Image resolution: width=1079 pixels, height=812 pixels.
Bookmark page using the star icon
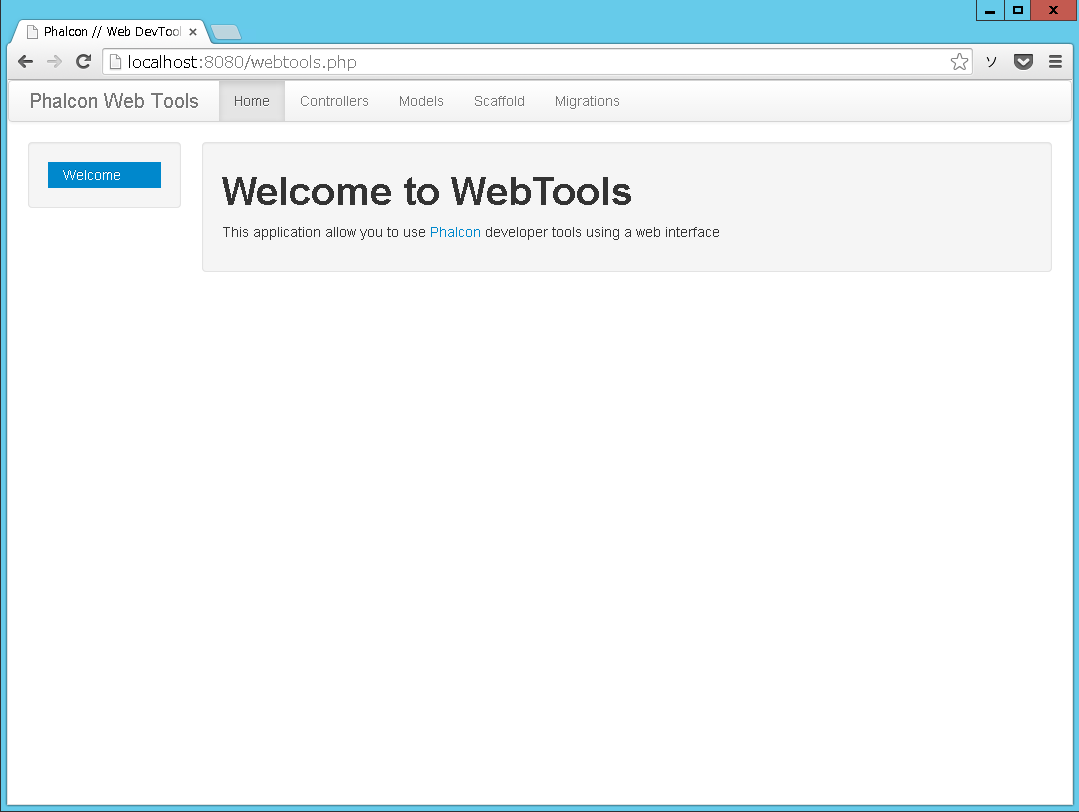(x=959, y=62)
